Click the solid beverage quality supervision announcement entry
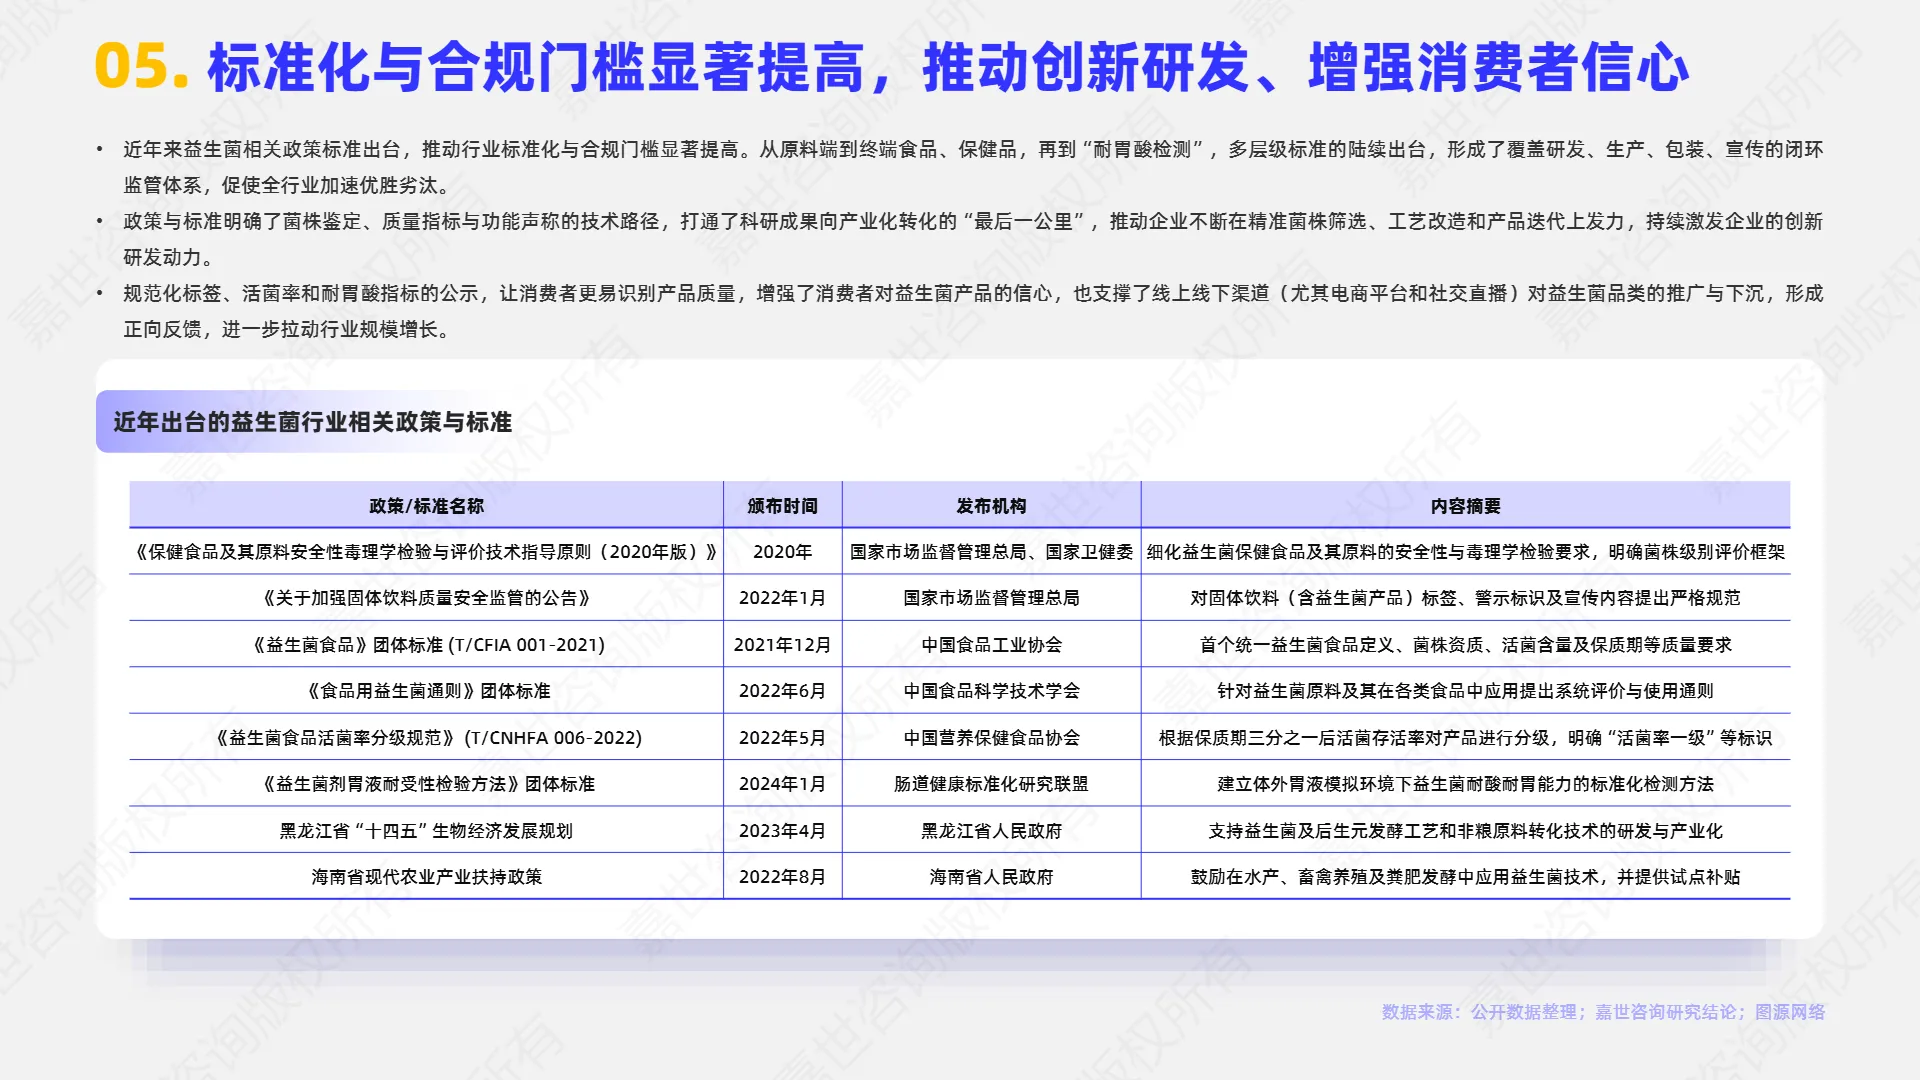1920x1080 pixels. 430,598
